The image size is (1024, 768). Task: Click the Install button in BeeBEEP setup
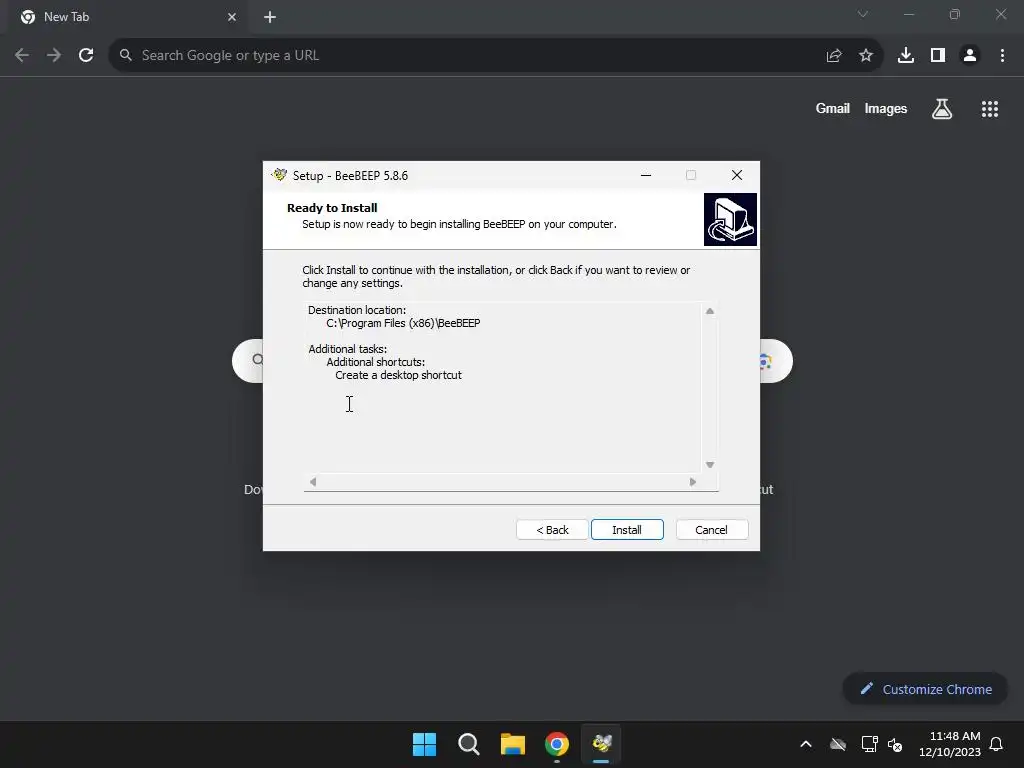pyautogui.click(x=627, y=530)
